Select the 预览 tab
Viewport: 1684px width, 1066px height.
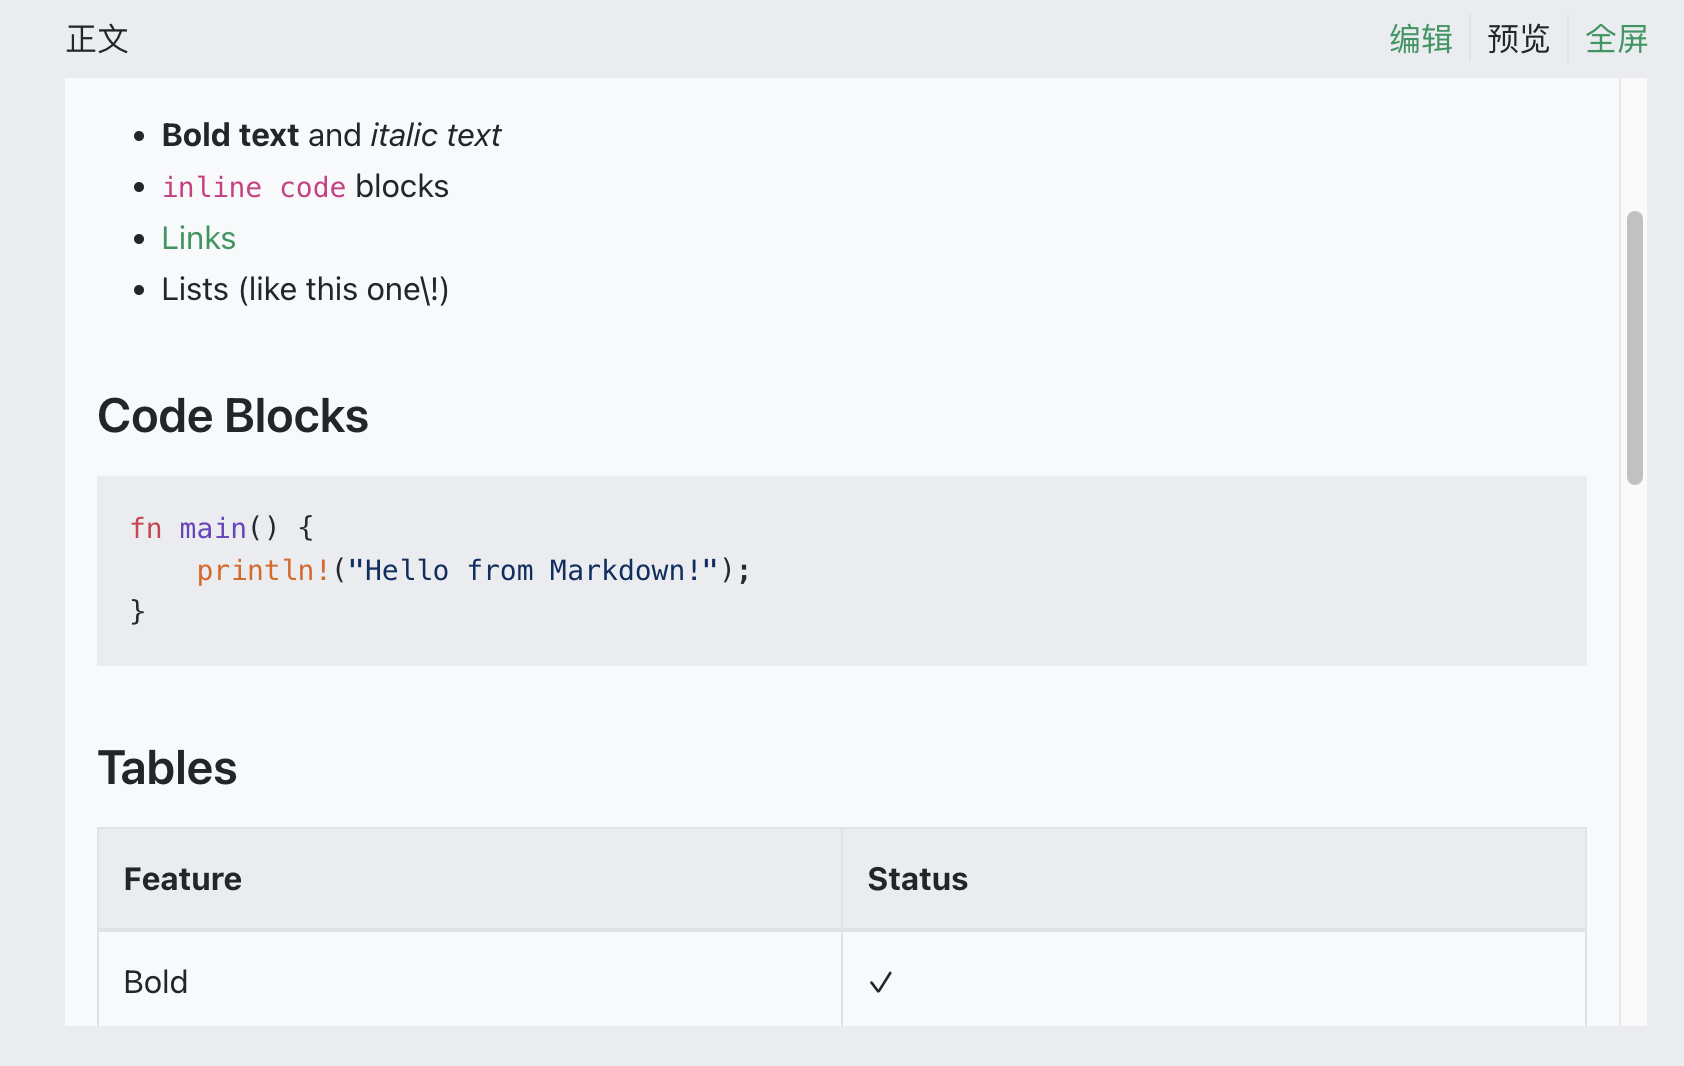(x=1518, y=39)
